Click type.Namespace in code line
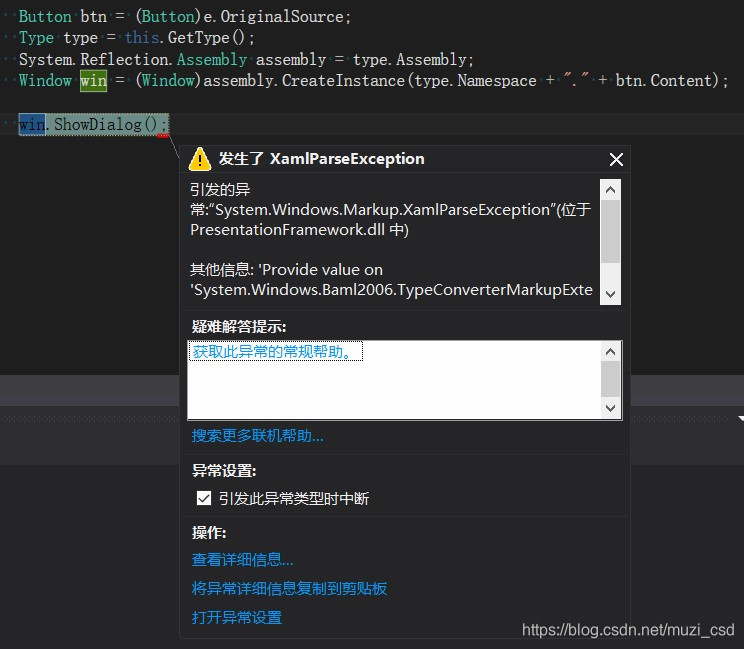The height and width of the screenshot is (649, 744). point(475,81)
